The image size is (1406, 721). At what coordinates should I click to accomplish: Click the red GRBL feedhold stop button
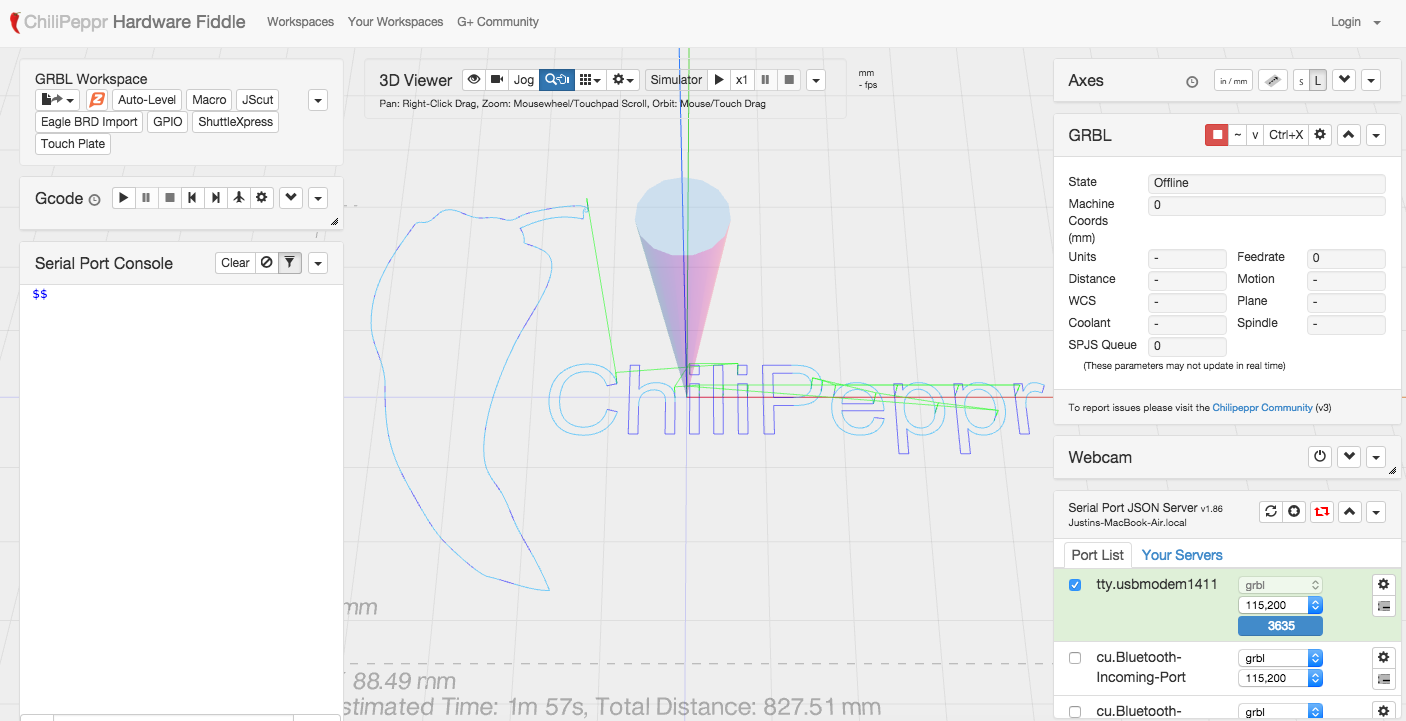coord(1217,135)
